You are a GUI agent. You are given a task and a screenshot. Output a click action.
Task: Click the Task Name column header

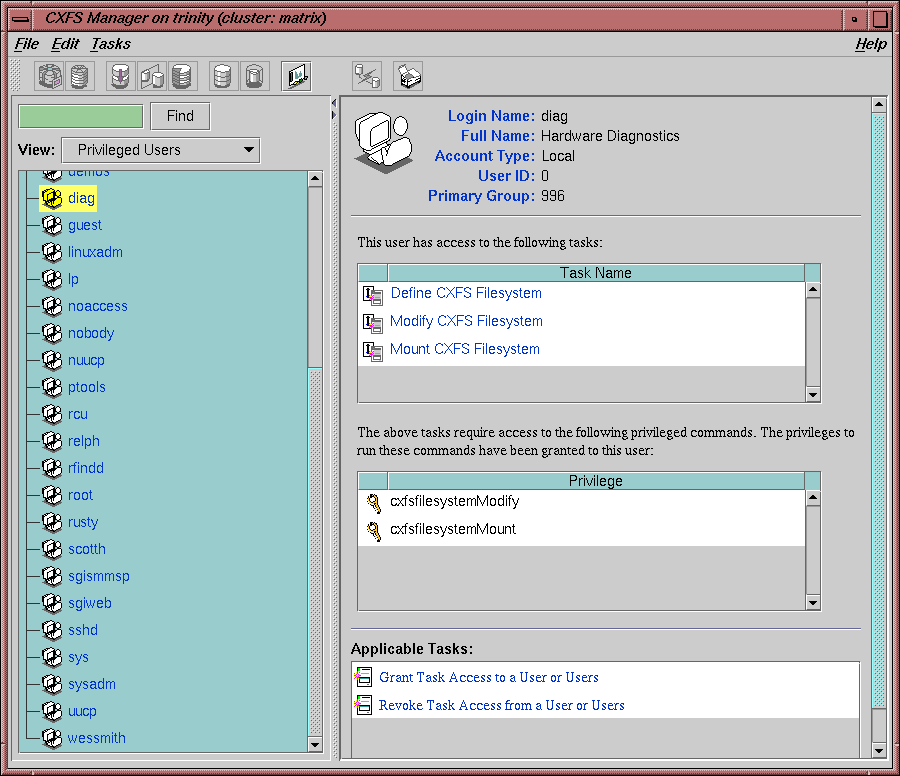(x=596, y=273)
